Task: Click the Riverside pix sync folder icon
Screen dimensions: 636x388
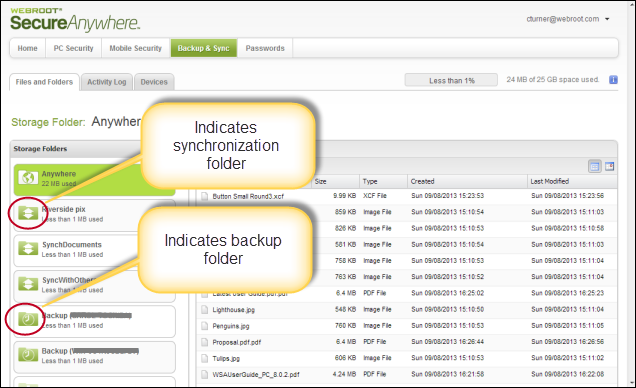Action: pyautogui.click(x=28, y=212)
